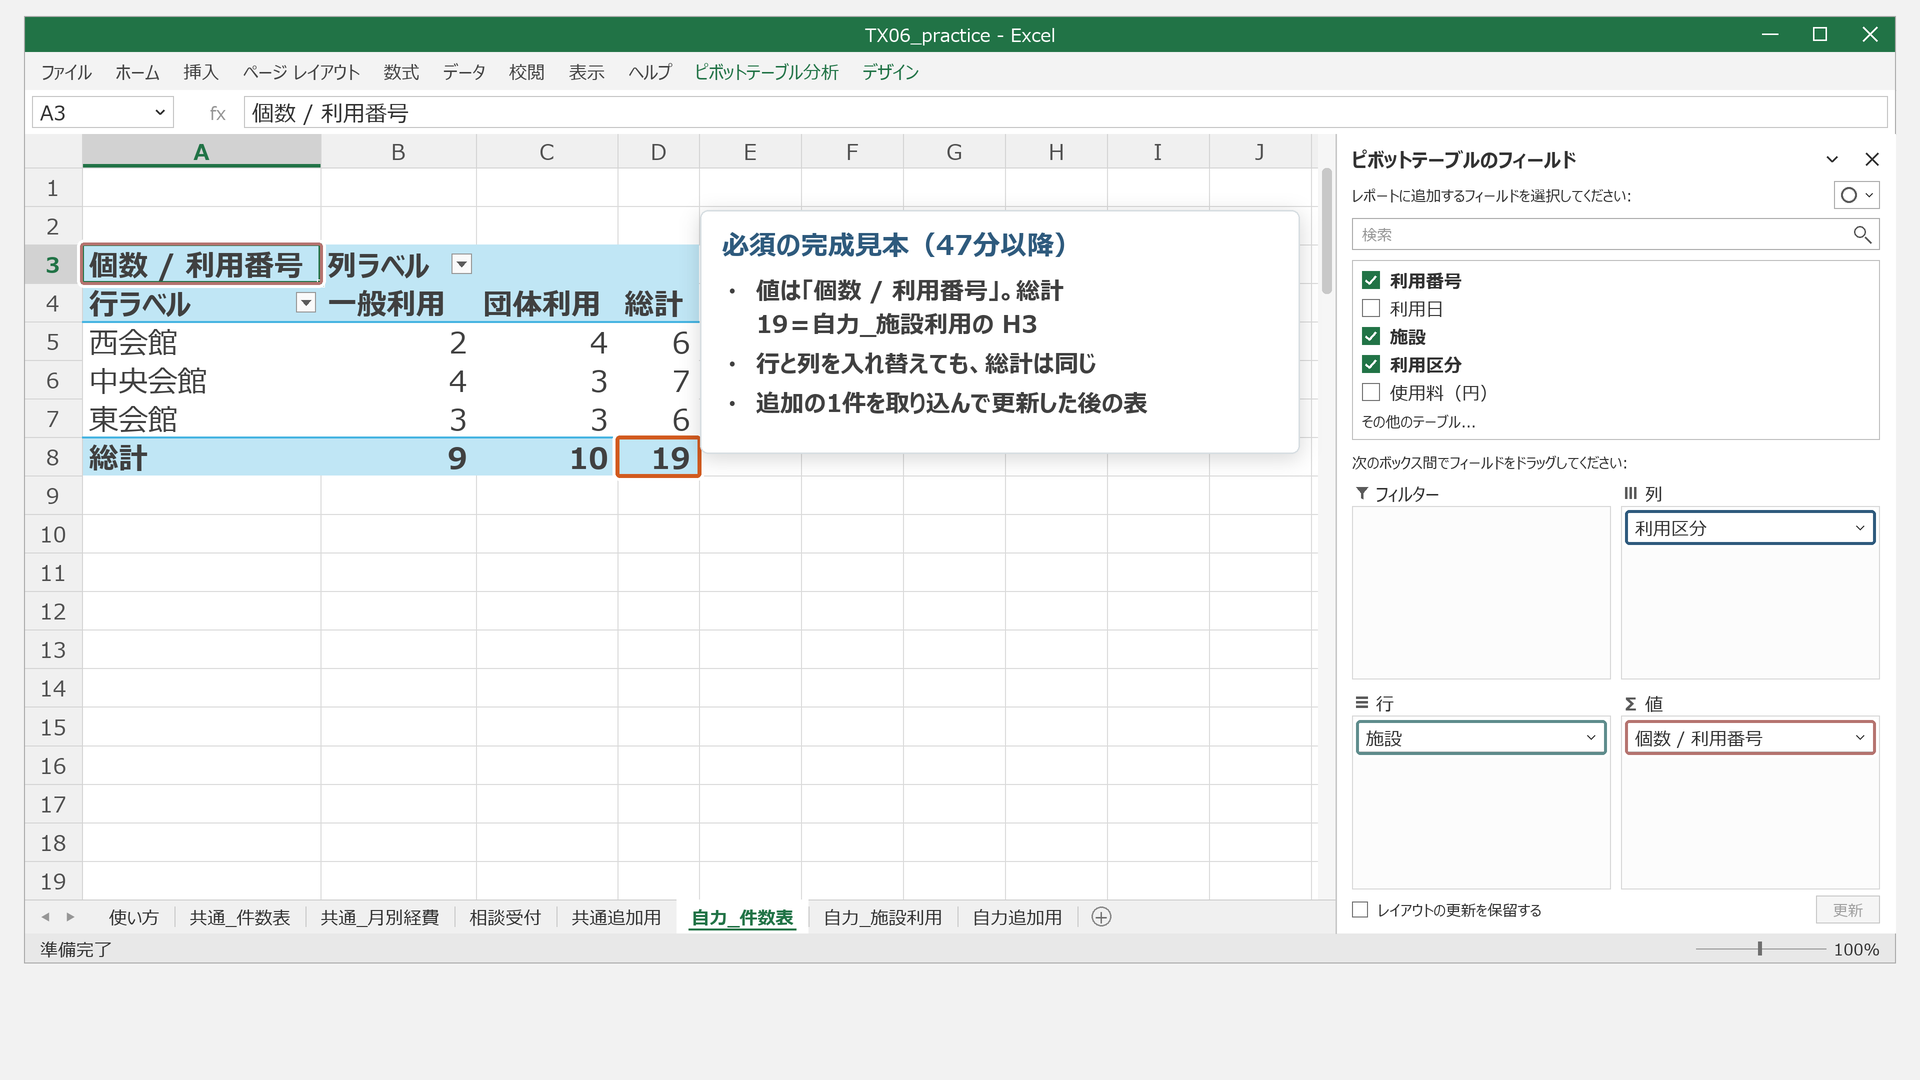Click the formula bar containing 個数 / 利用番号
The width and height of the screenshot is (1920, 1080).
pyautogui.click(x=1065, y=113)
